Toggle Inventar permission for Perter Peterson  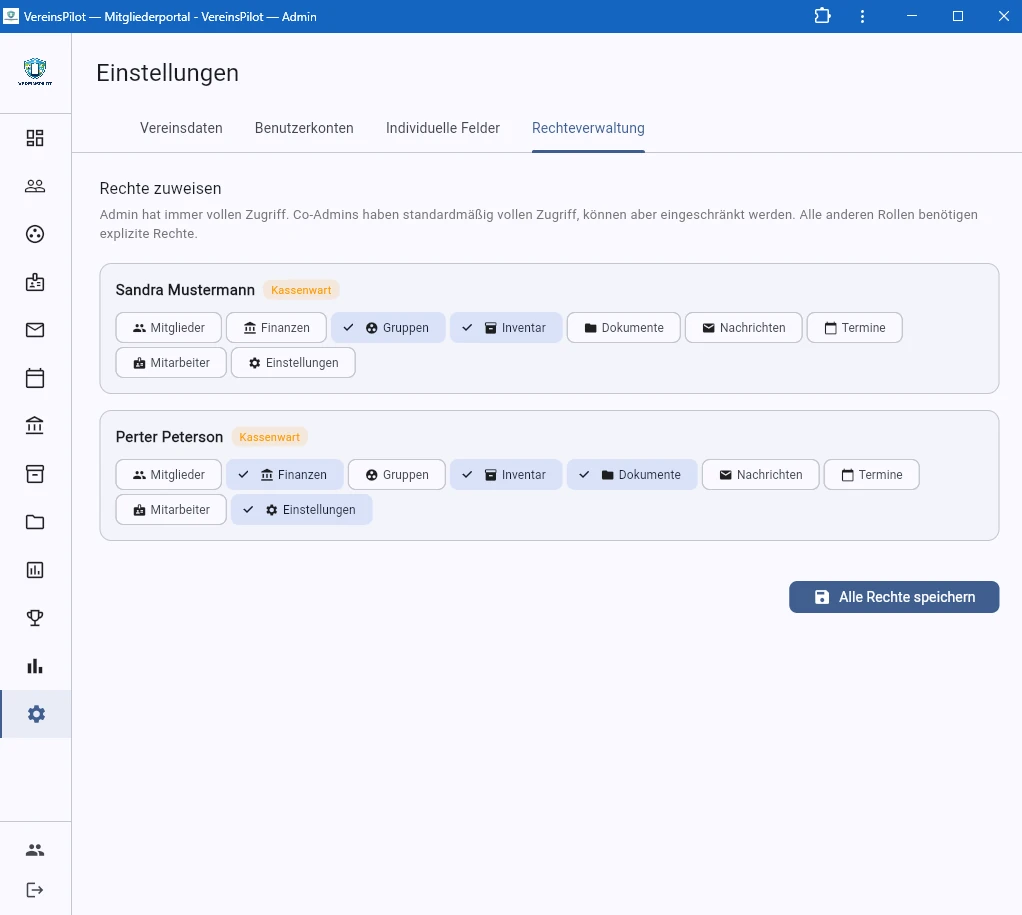506,474
